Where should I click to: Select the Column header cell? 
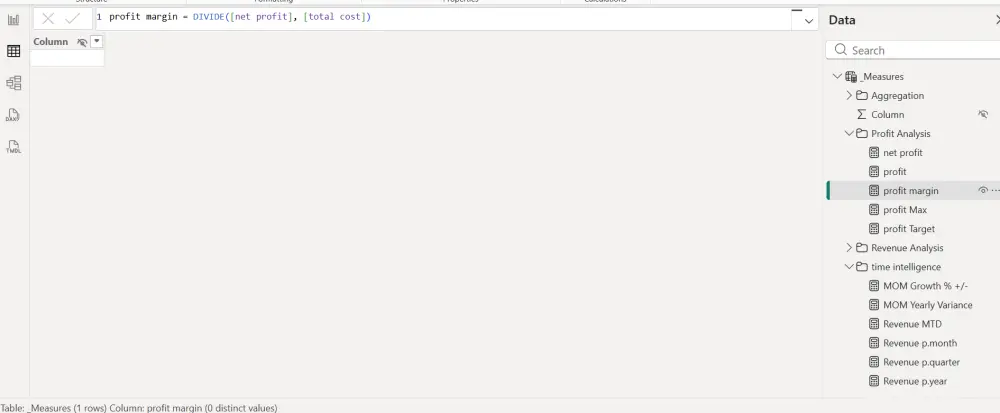67,41
